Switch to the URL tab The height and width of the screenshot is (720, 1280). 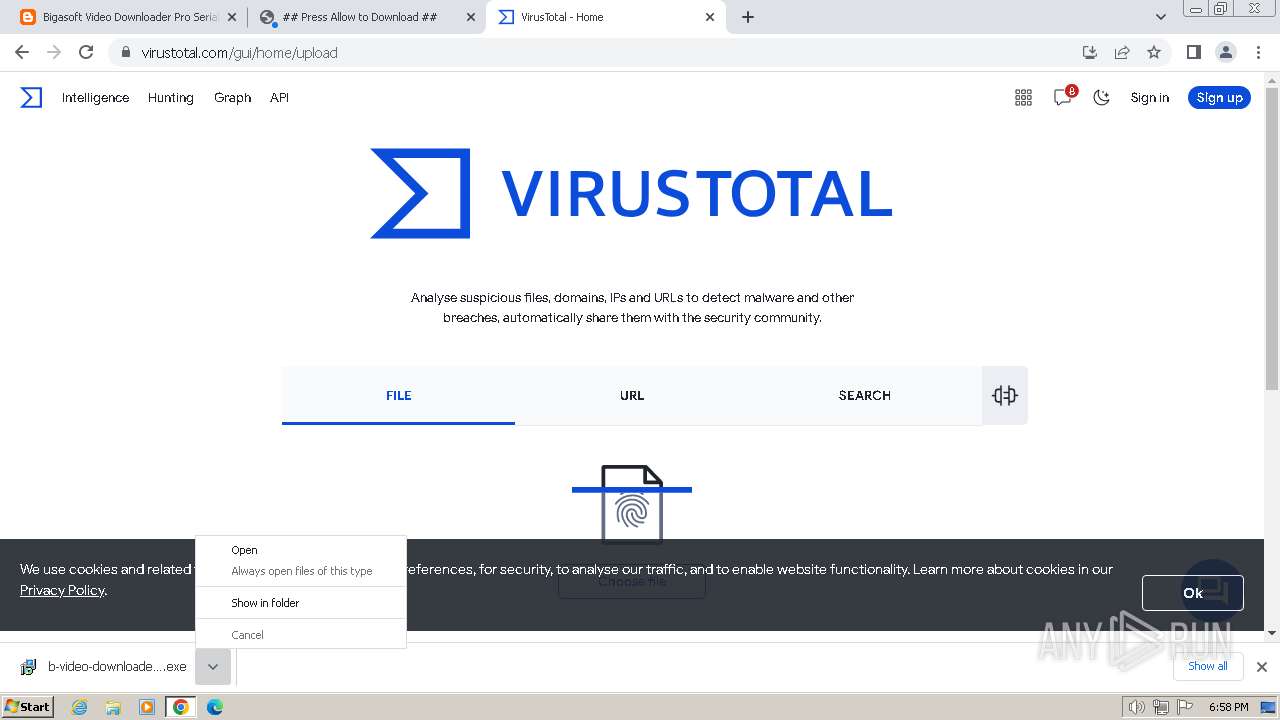tap(632, 395)
